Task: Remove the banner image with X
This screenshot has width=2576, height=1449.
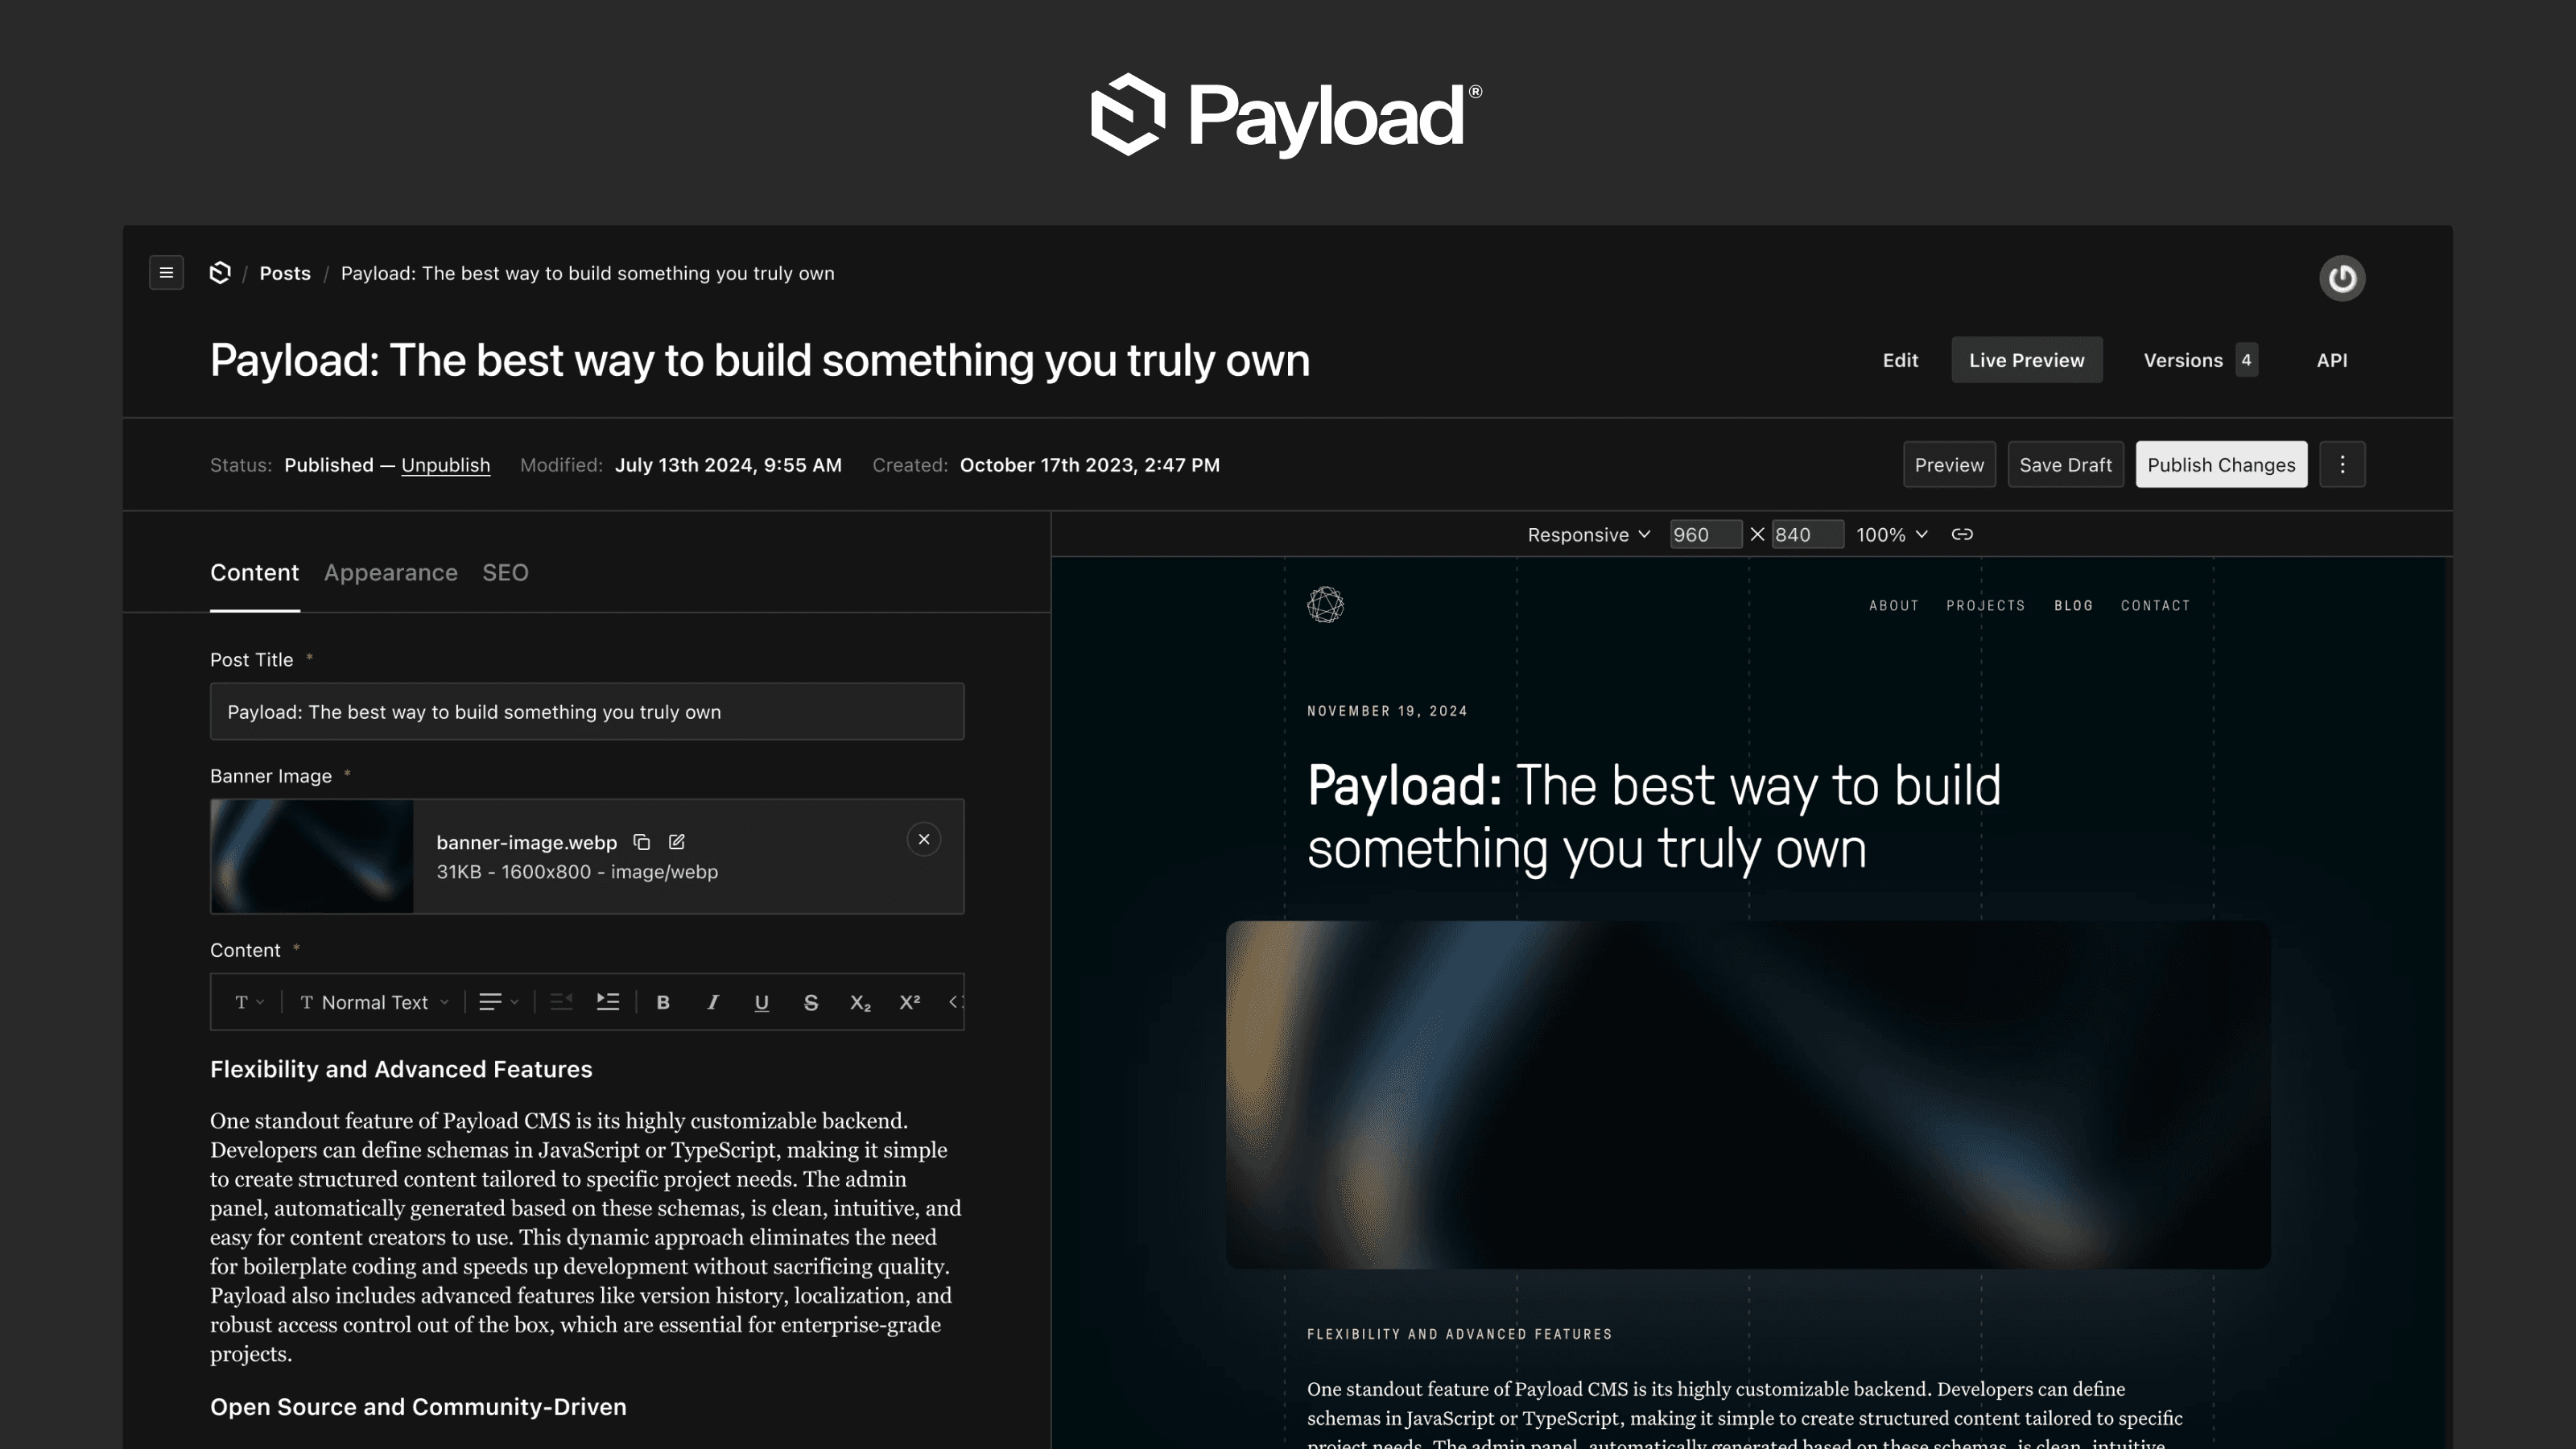Action: (x=924, y=839)
